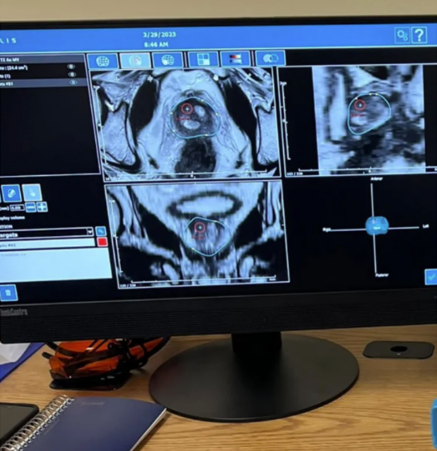Toggle visibility eye of the second list row
The width and height of the screenshot is (437, 451).
pos(72,75)
